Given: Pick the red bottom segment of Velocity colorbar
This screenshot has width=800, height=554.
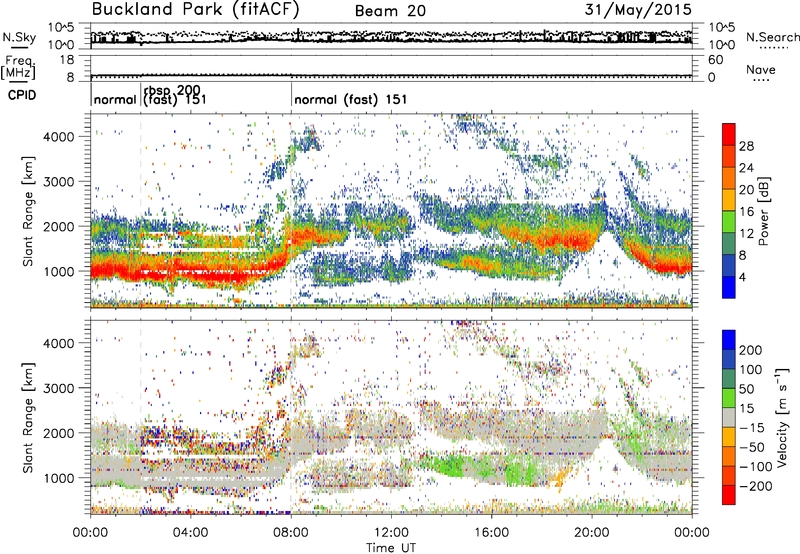Looking at the screenshot, I should pos(729,495).
